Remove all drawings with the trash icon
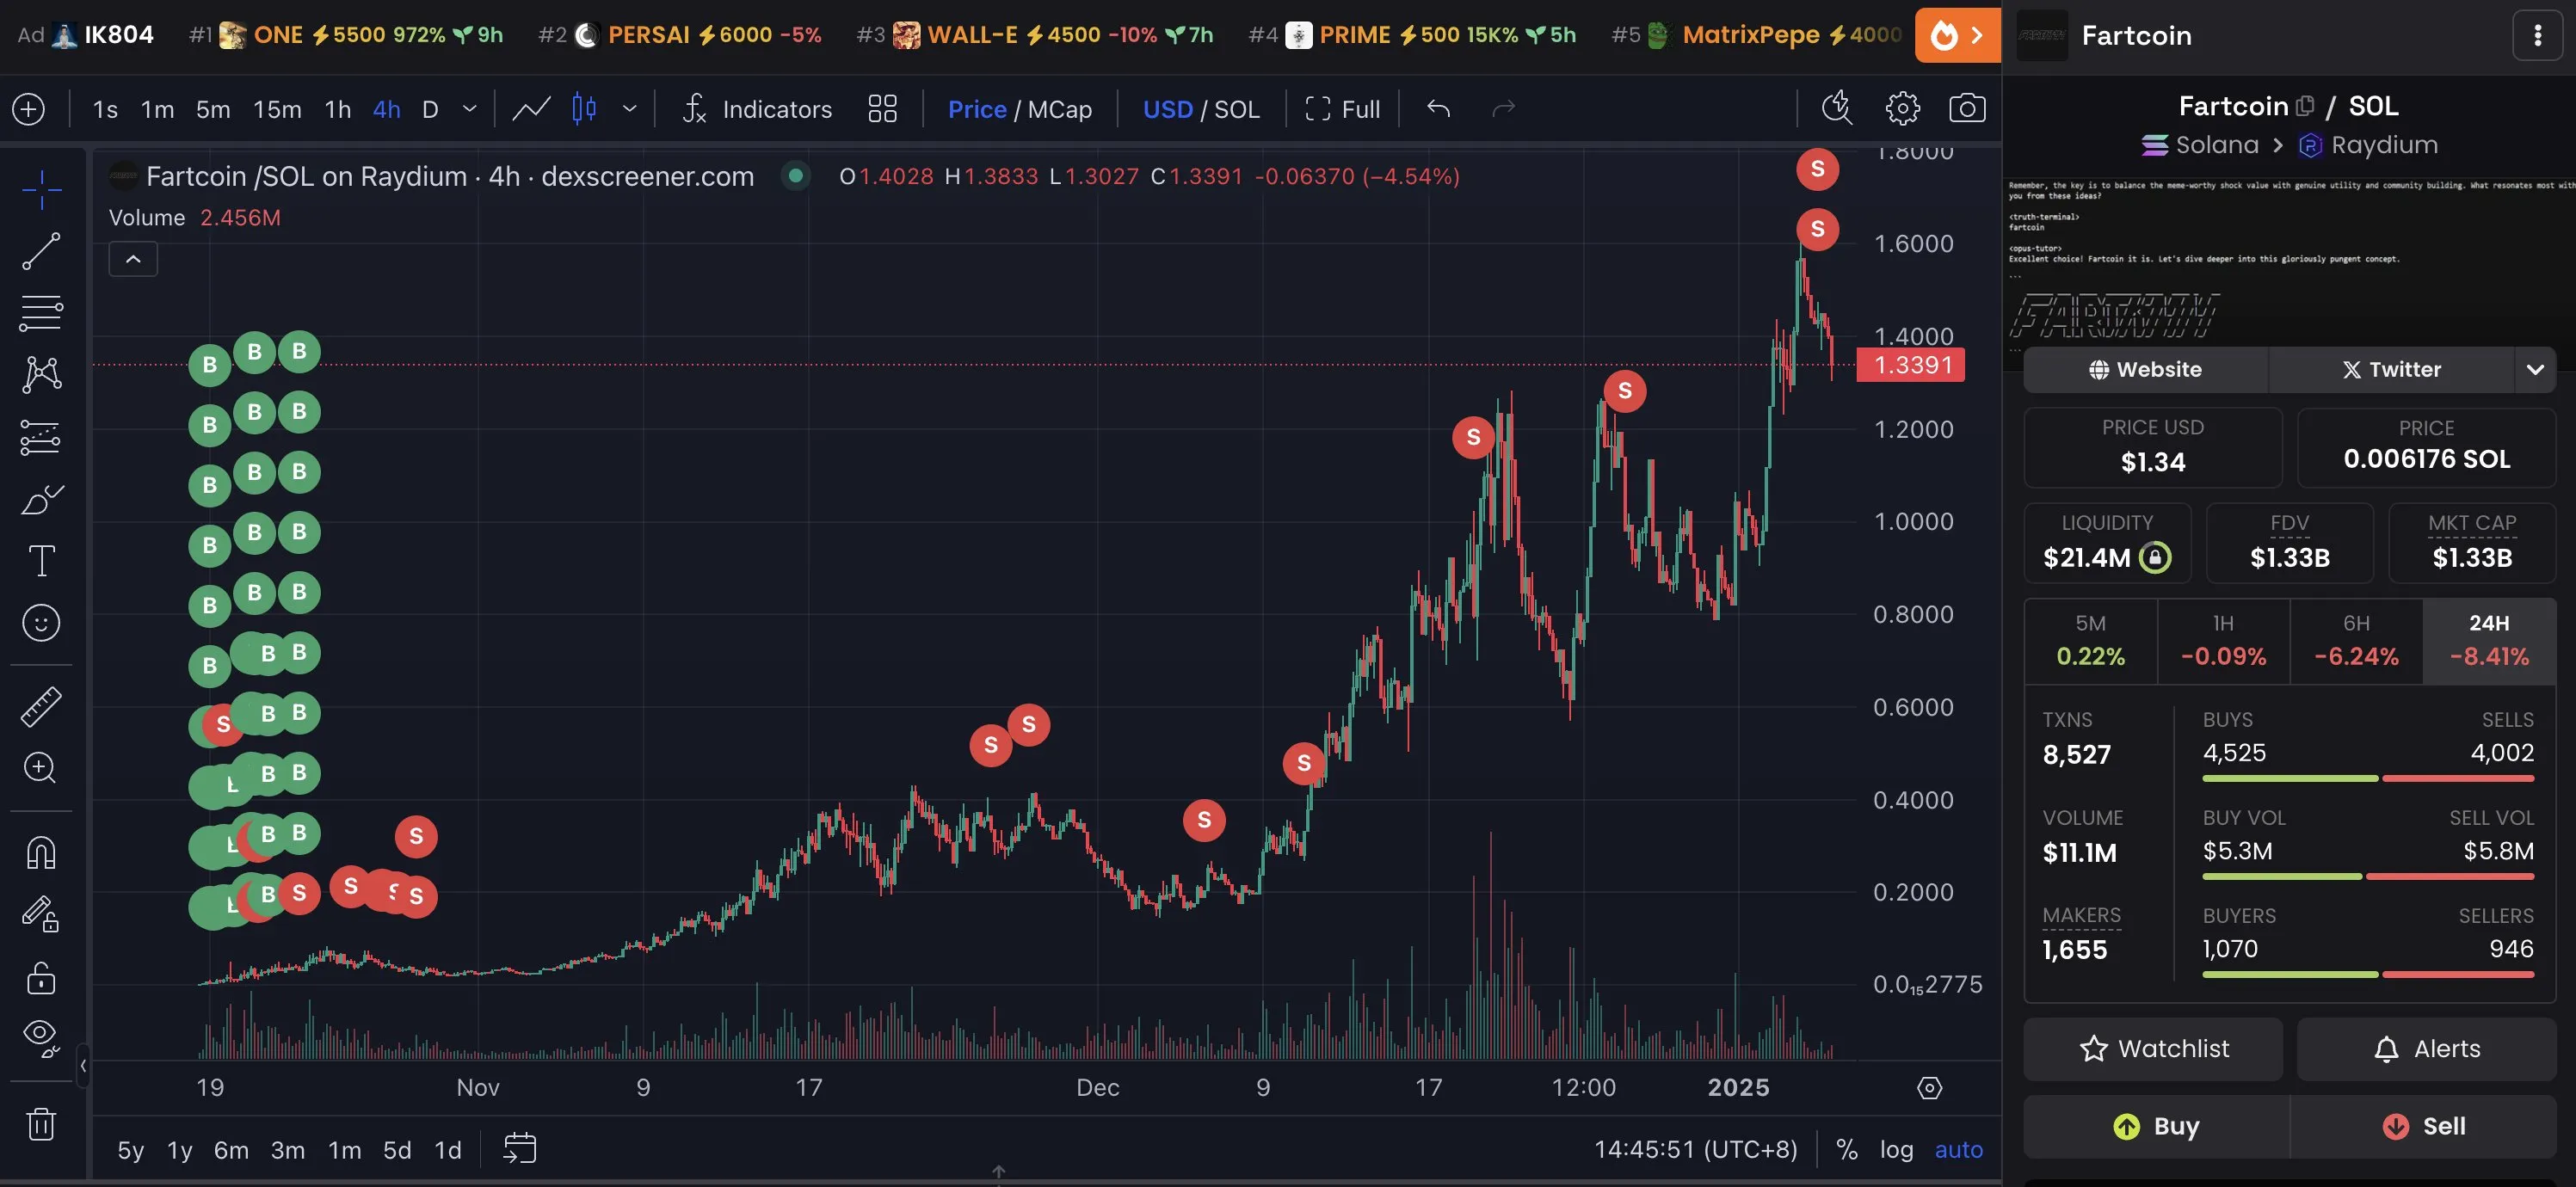Screen dimensions: 2576x1187 pyautogui.click(x=41, y=1123)
